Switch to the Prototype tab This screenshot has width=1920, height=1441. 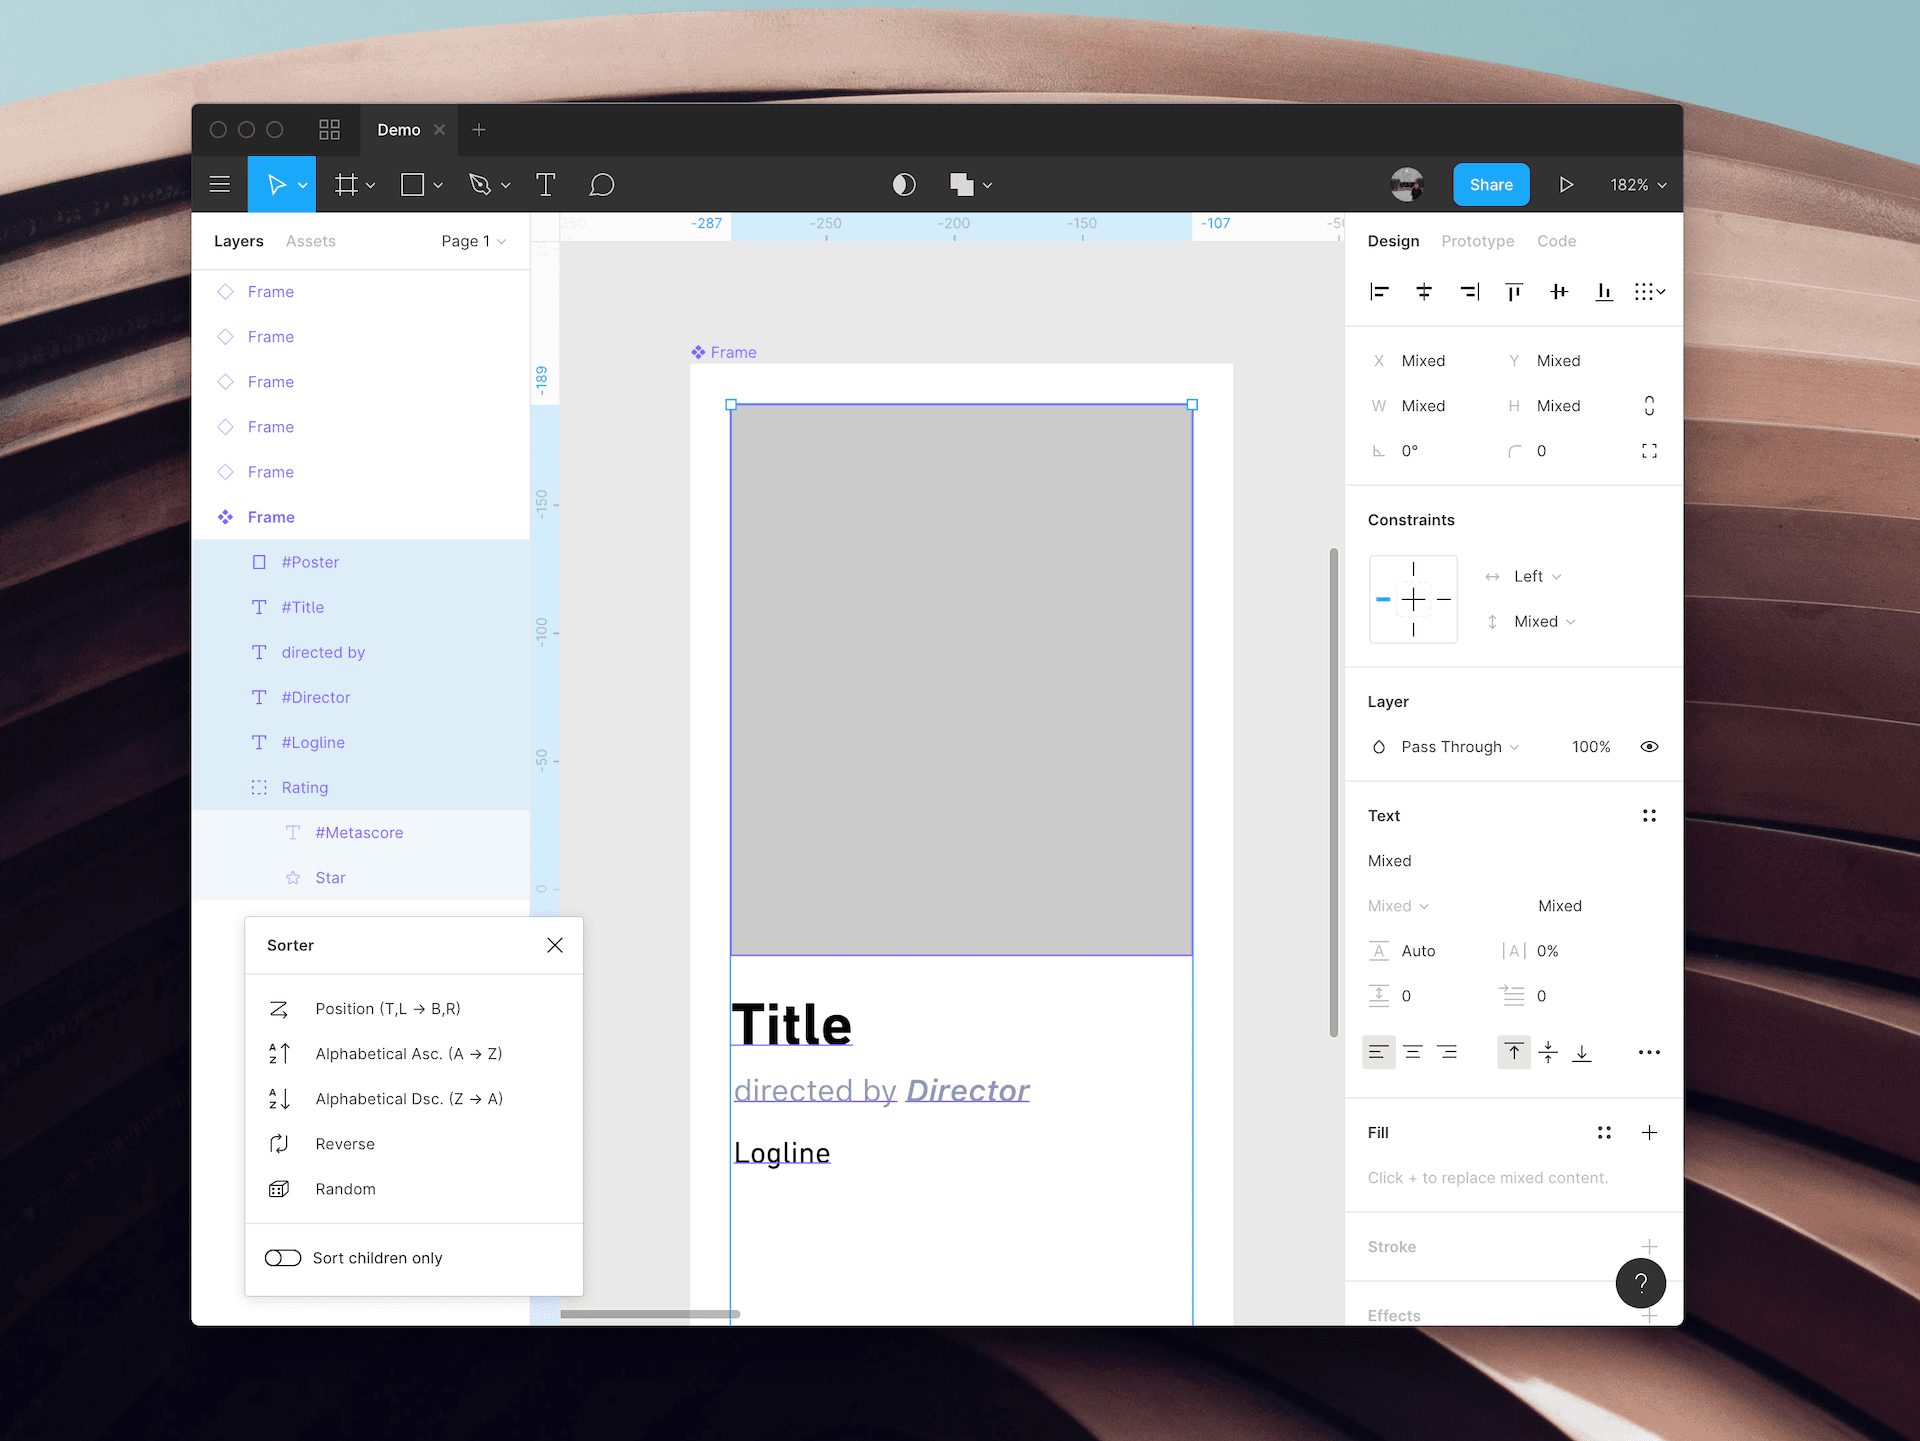coord(1477,241)
